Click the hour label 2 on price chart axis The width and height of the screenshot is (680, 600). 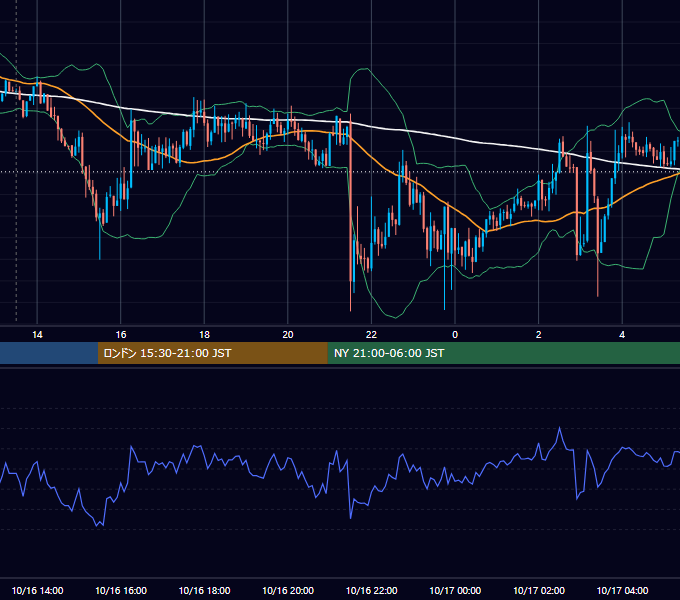(x=539, y=335)
